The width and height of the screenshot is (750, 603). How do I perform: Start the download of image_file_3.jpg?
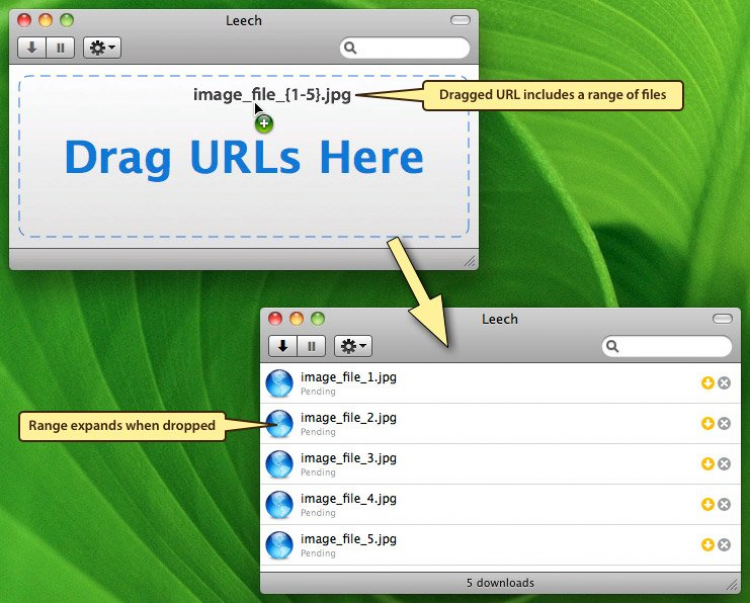click(707, 464)
